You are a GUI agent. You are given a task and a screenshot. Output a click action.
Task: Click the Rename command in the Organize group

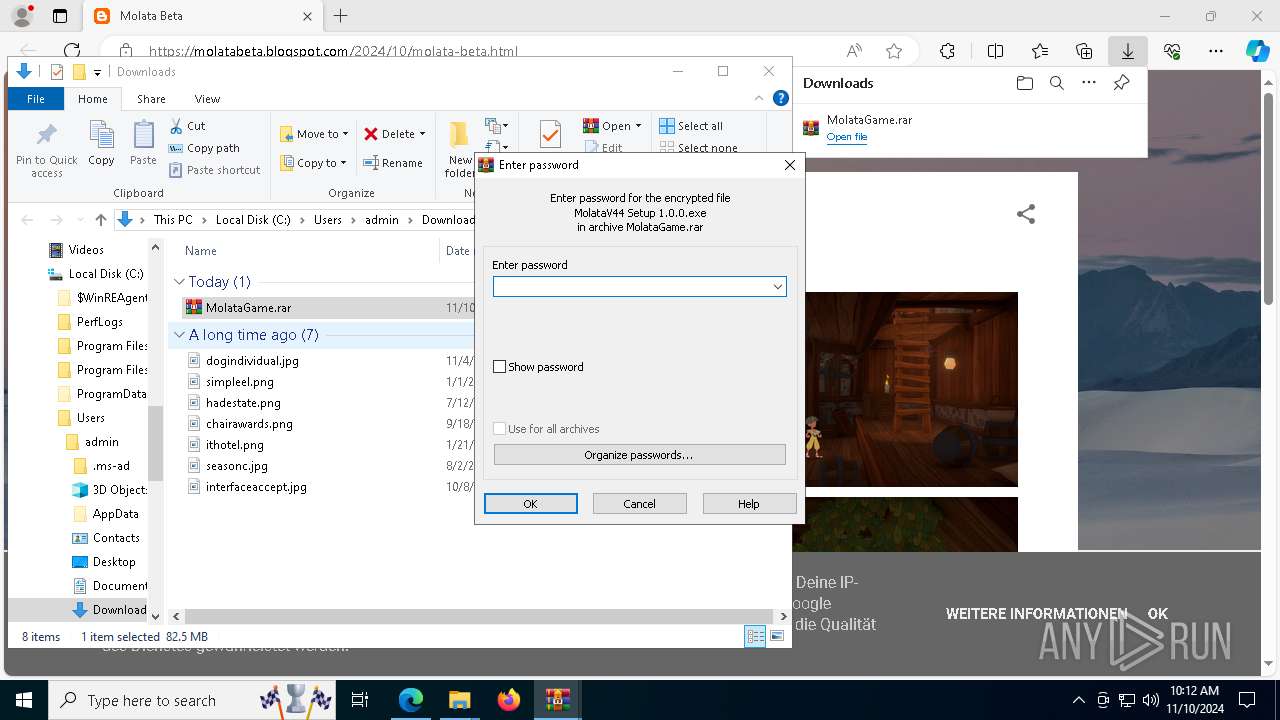coord(393,163)
